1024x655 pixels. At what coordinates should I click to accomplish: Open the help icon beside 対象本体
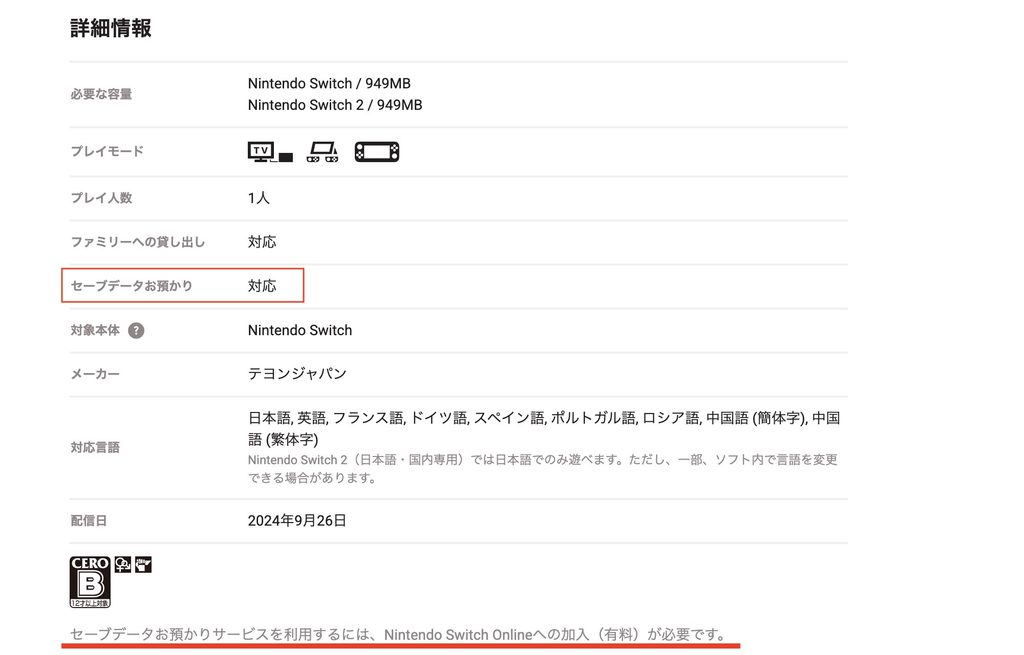(x=136, y=330)
